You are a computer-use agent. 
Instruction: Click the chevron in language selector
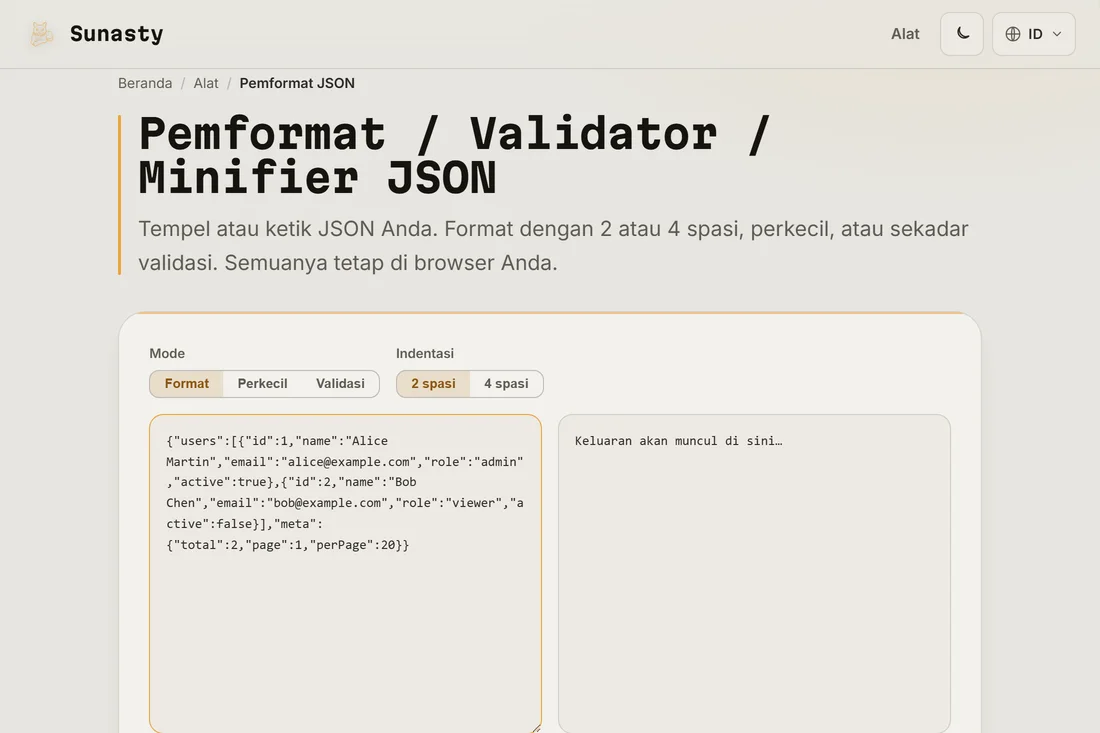point(1057,34)
